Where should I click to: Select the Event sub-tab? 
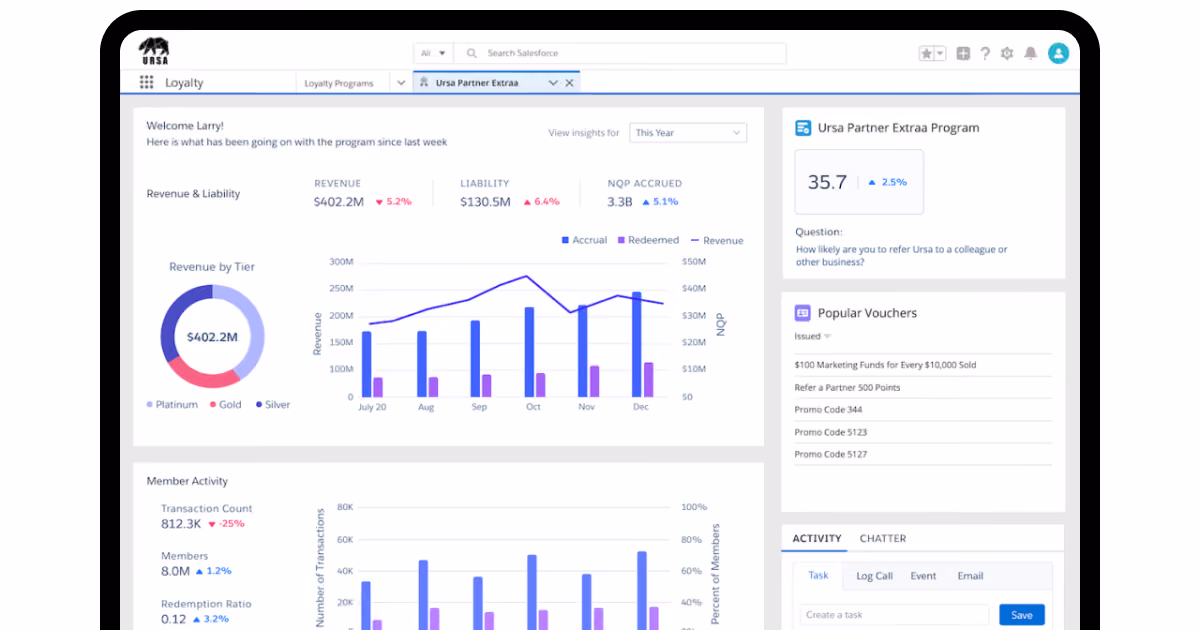pyautogui.click(x=923, y=576)
